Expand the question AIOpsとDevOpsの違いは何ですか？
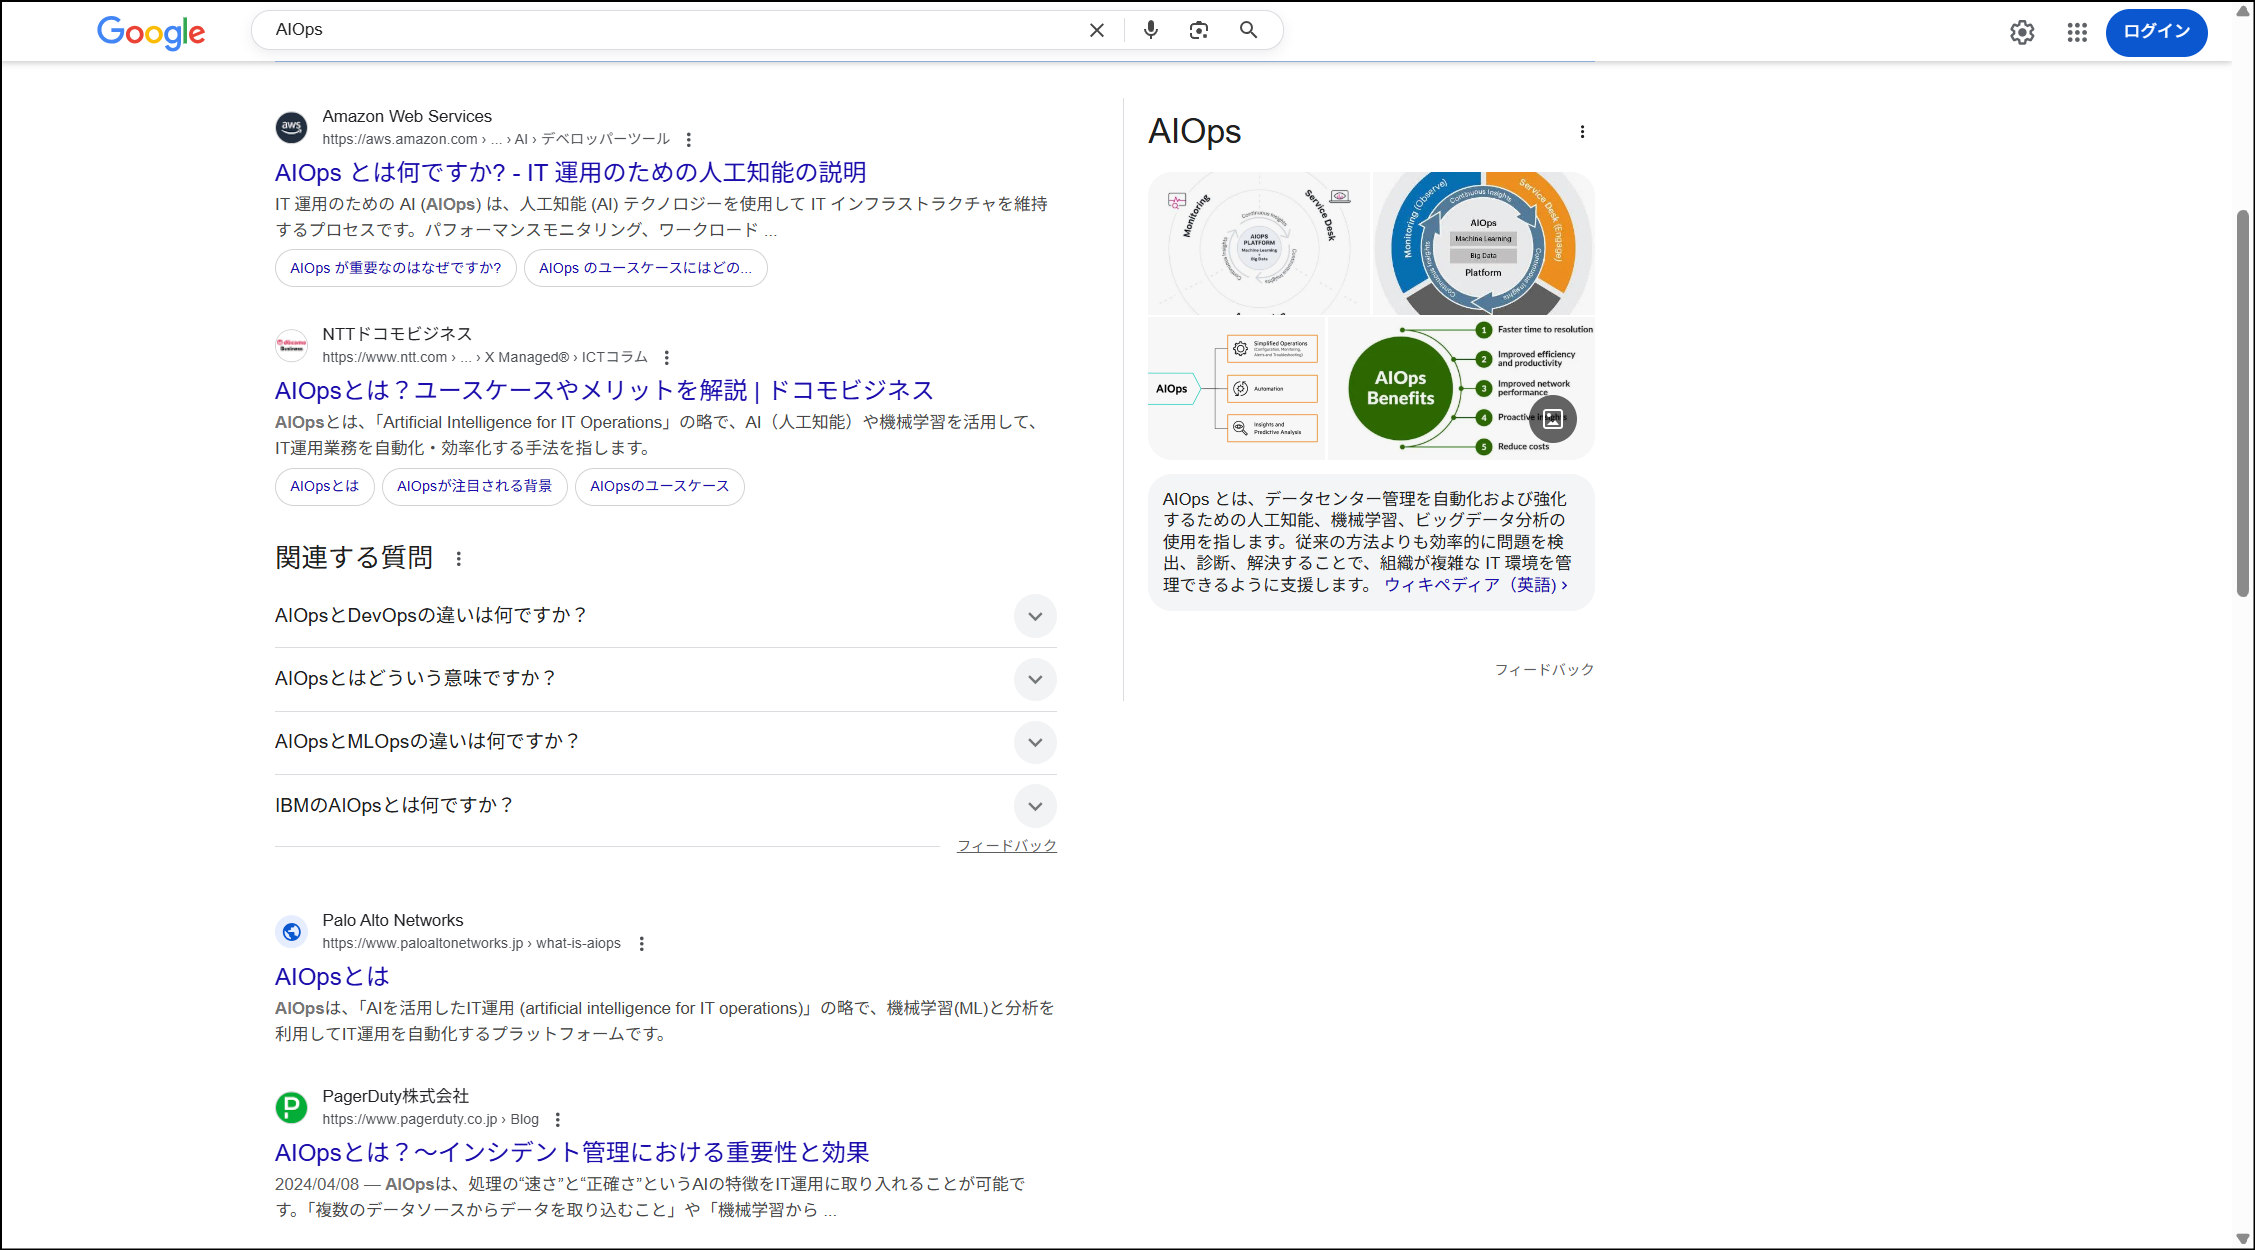Screen dimensions: 2255x1250 coord(1035,616)
